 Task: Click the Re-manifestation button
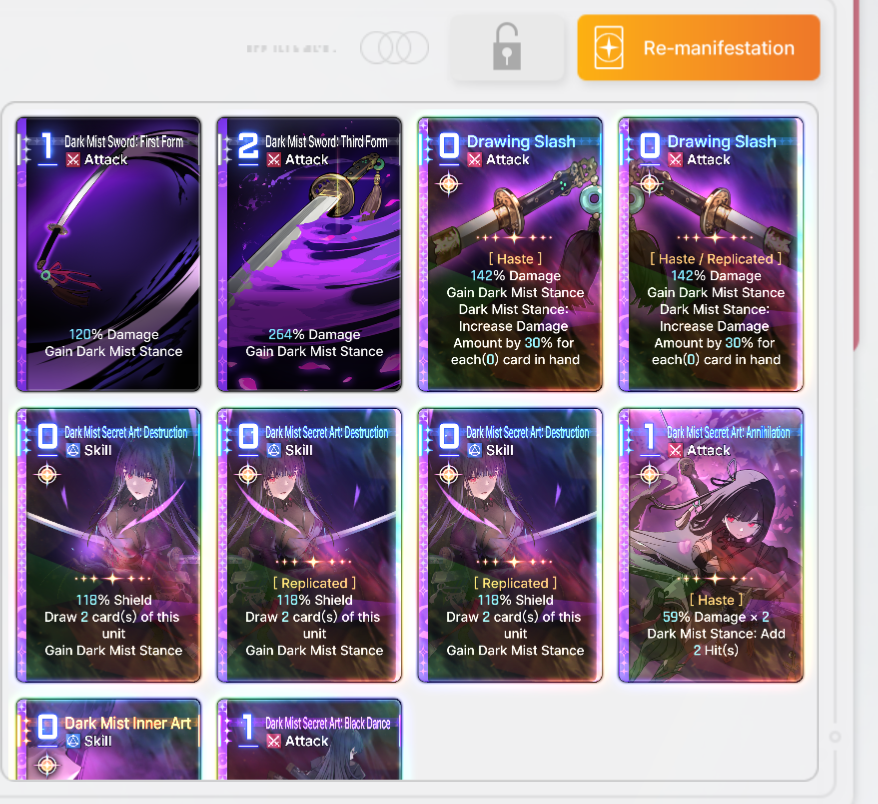[698, 48]
